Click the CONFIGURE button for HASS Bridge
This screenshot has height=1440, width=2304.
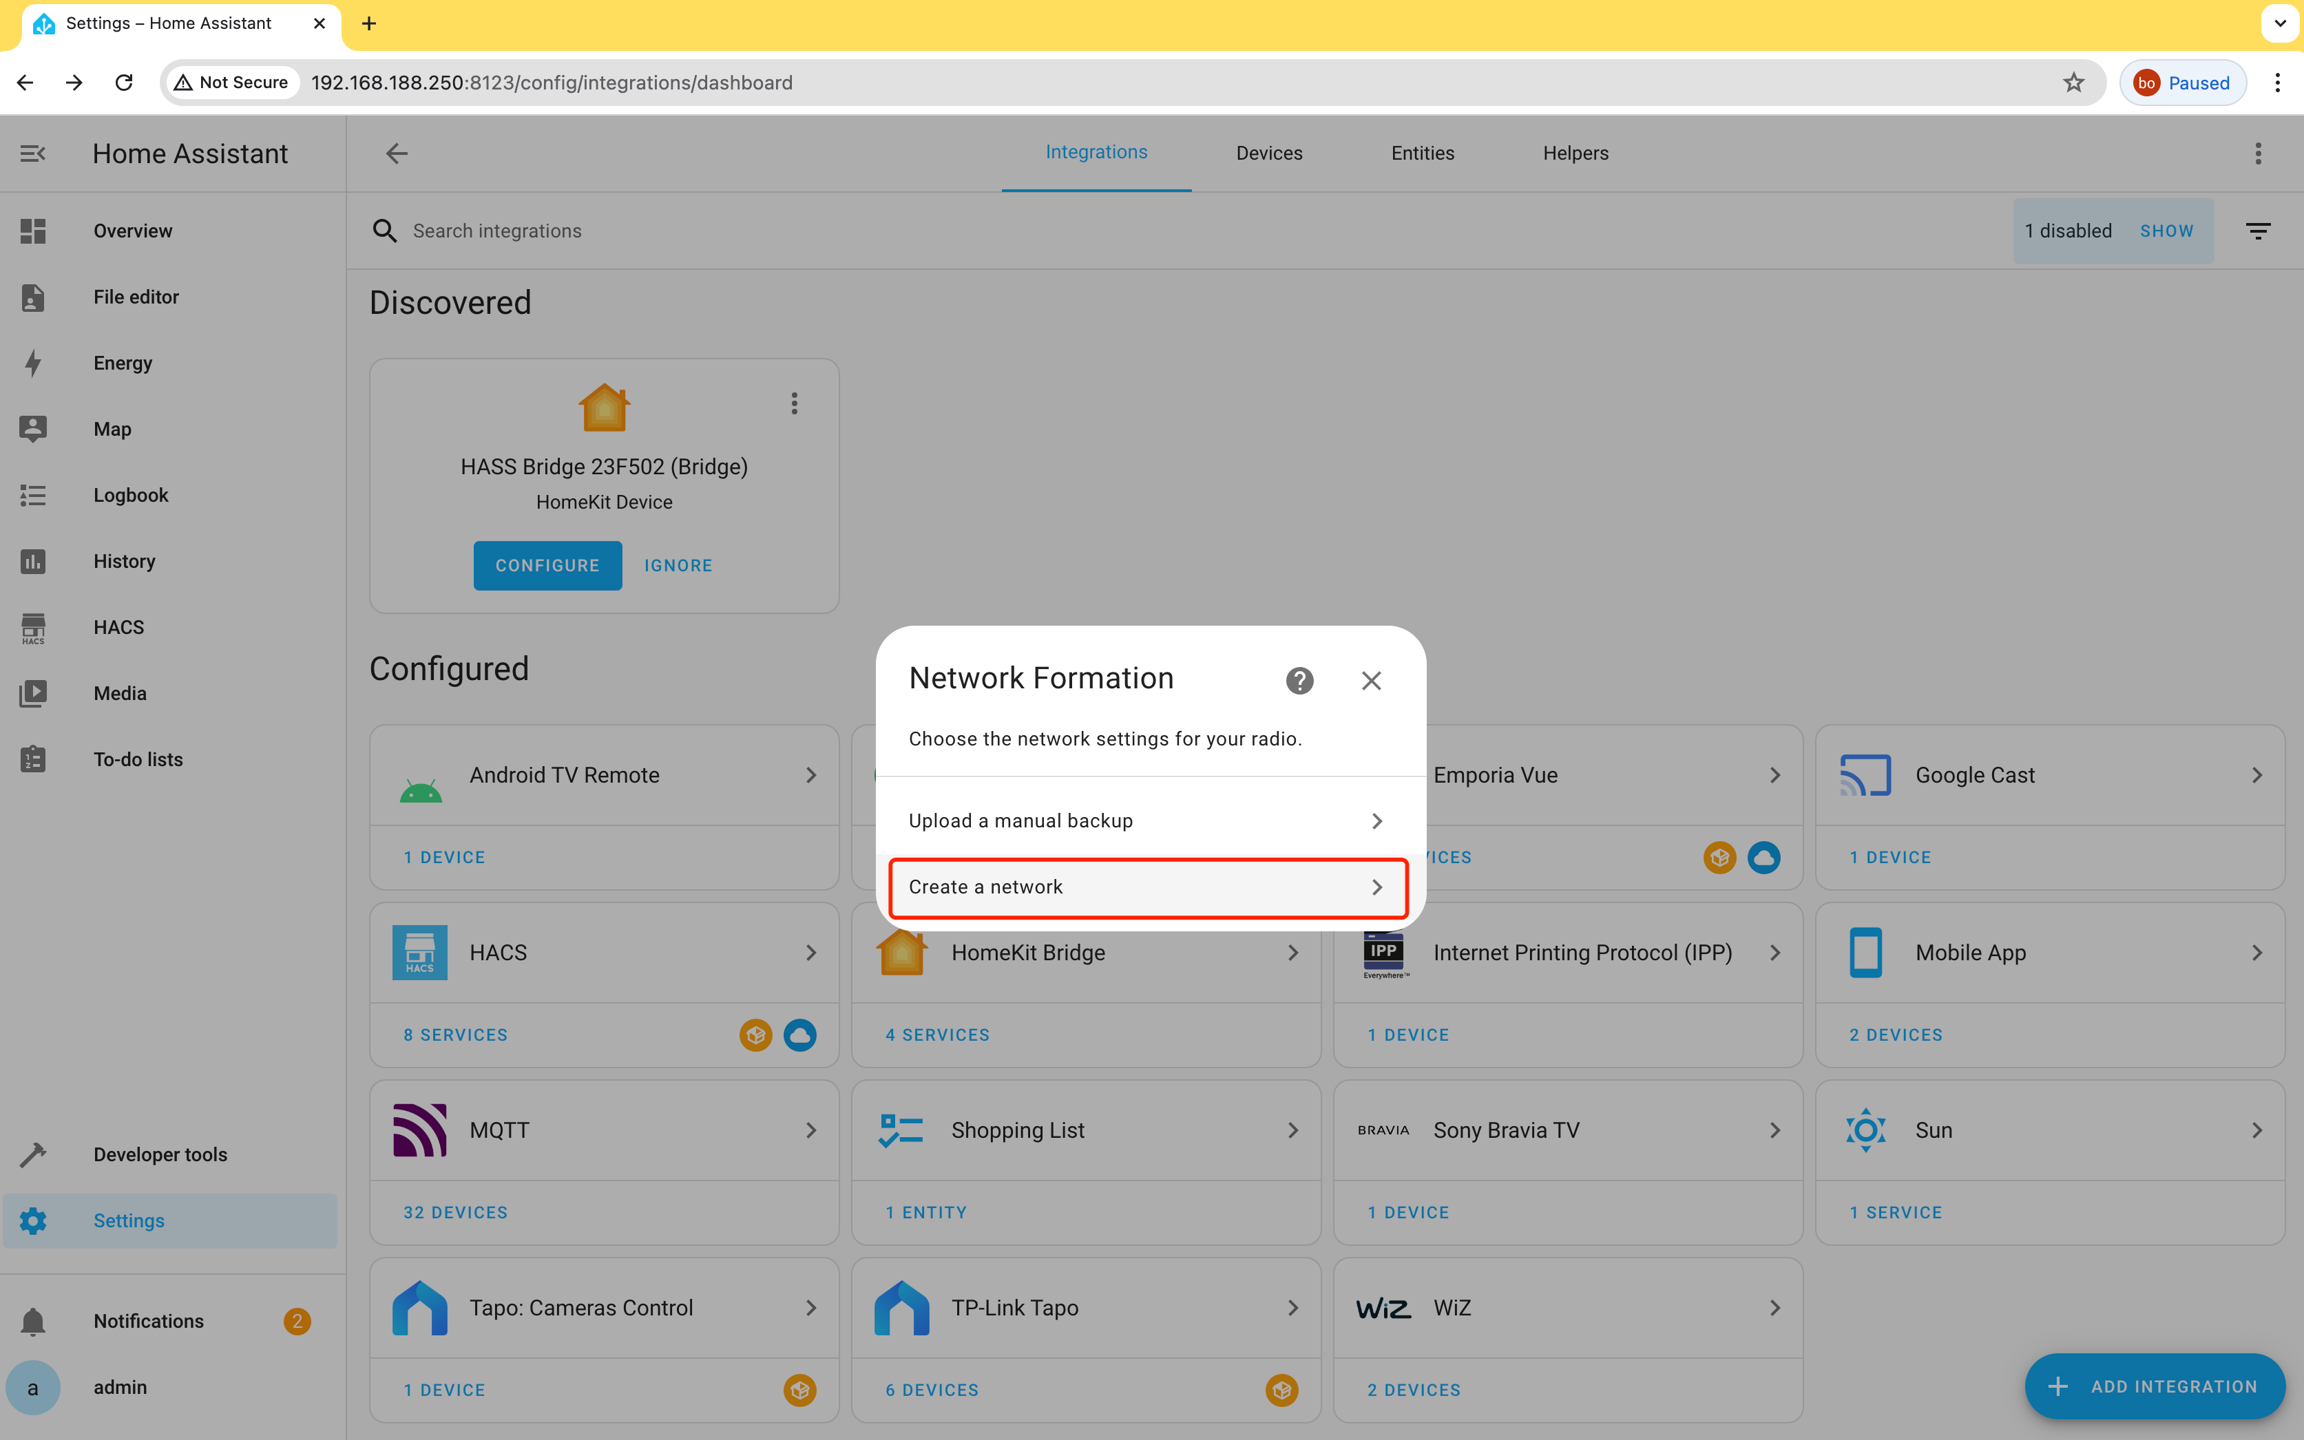click(x=547, y=565)
